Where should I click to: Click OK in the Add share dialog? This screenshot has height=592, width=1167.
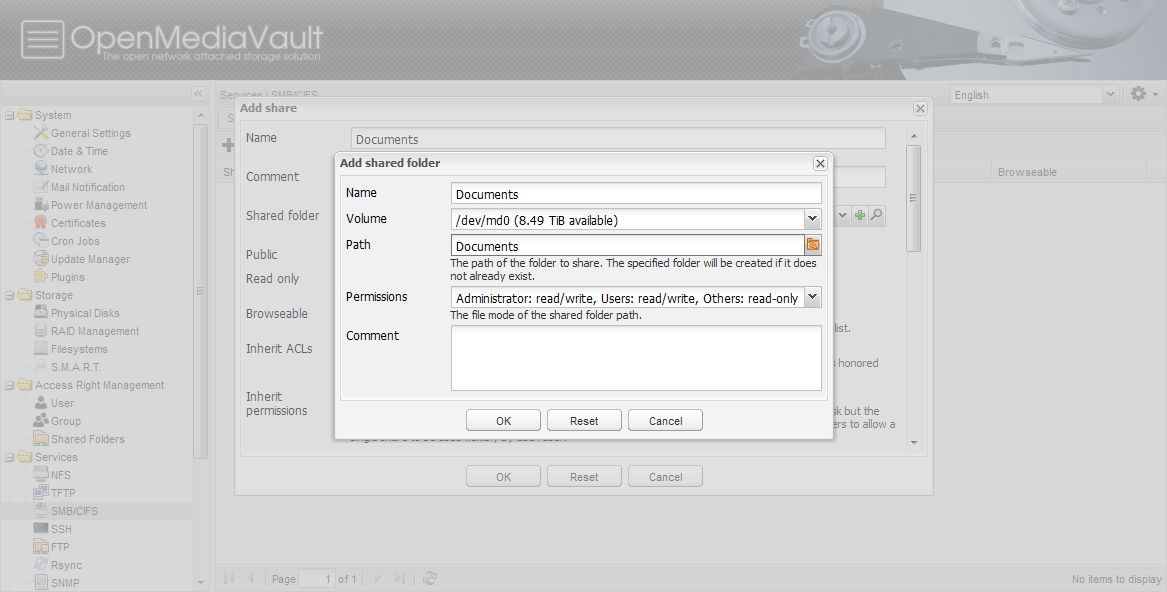[503, 477]
